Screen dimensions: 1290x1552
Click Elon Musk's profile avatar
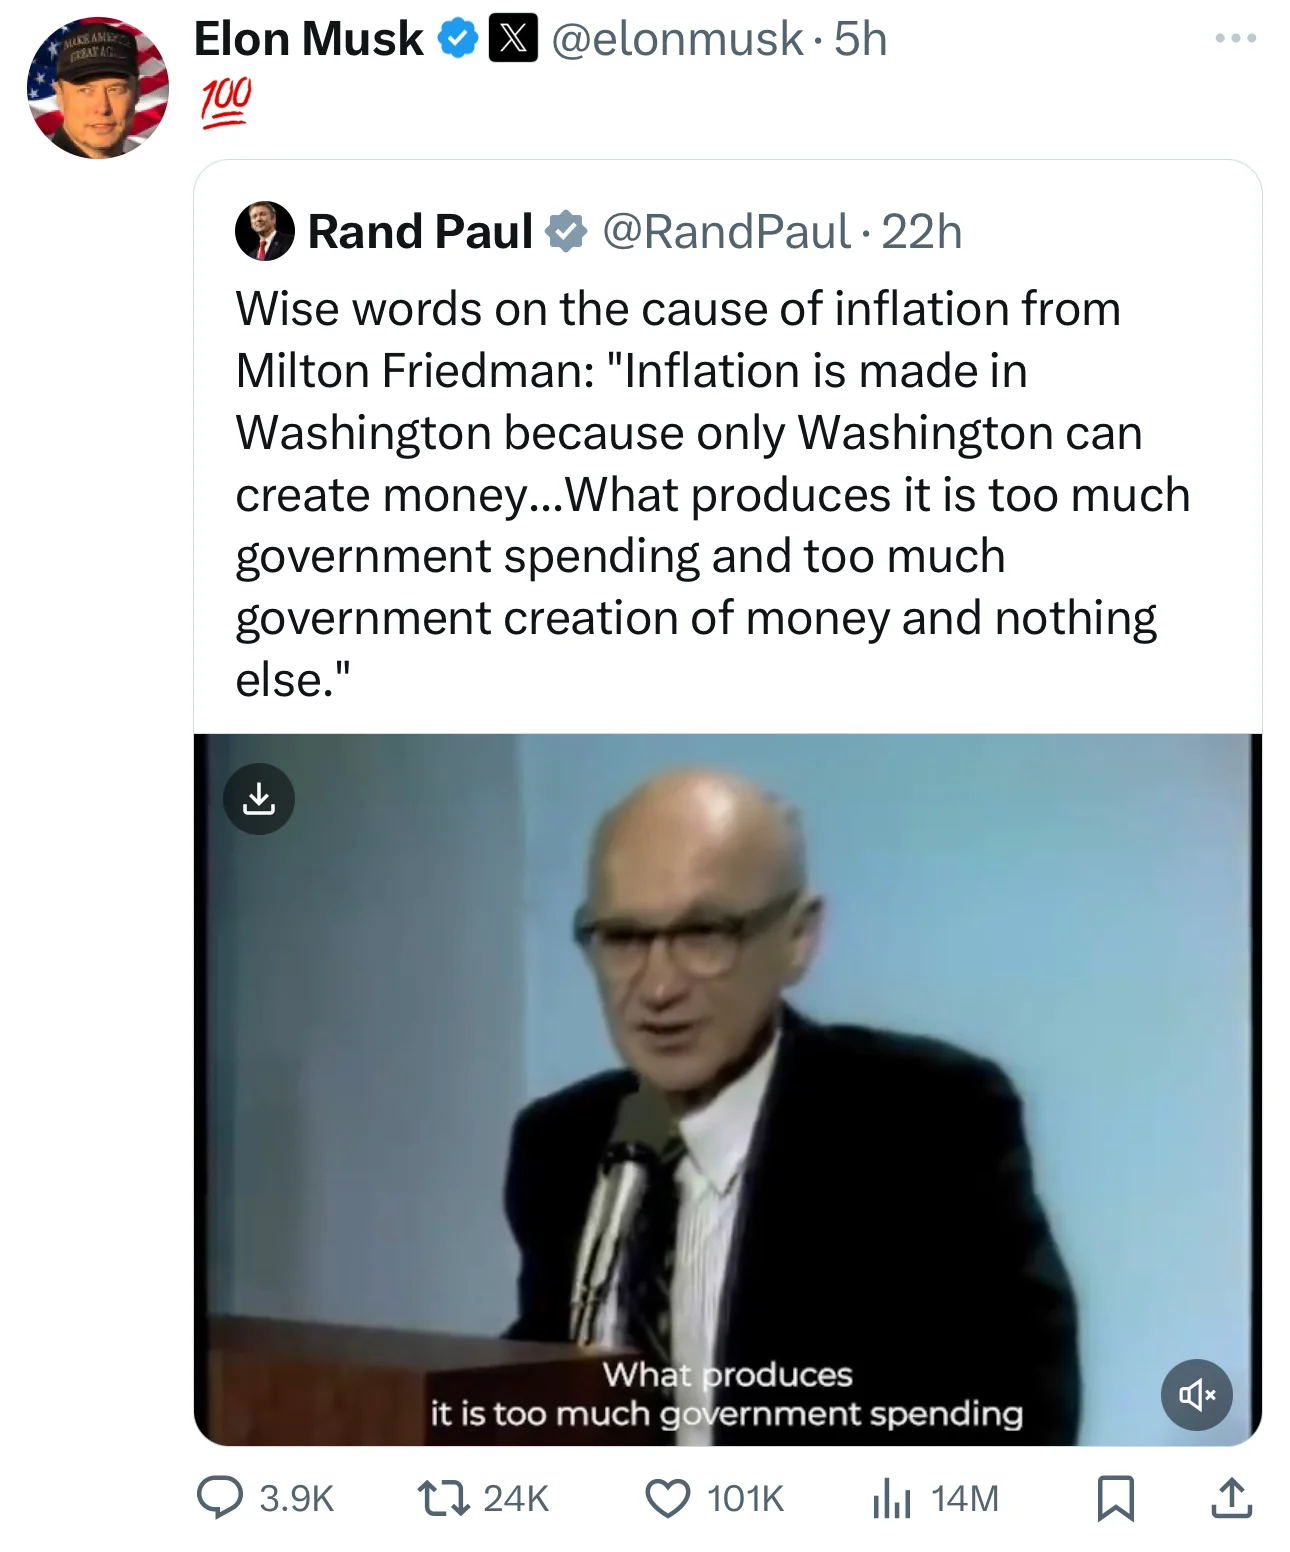tap(98, 88)
